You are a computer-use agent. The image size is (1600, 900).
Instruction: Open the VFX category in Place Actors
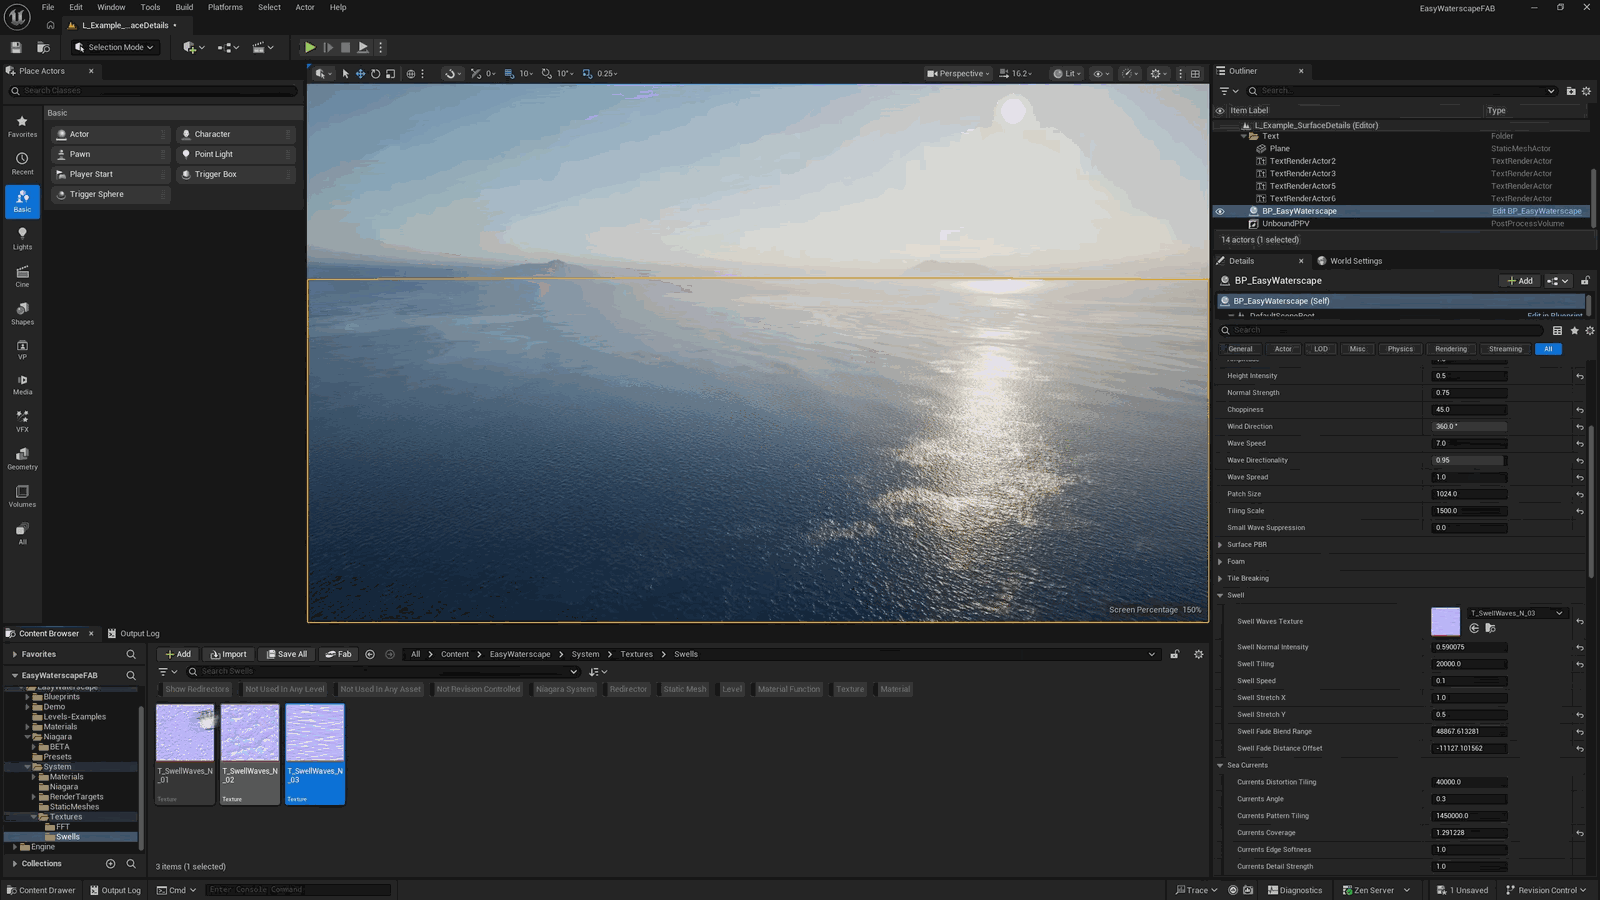22,421
